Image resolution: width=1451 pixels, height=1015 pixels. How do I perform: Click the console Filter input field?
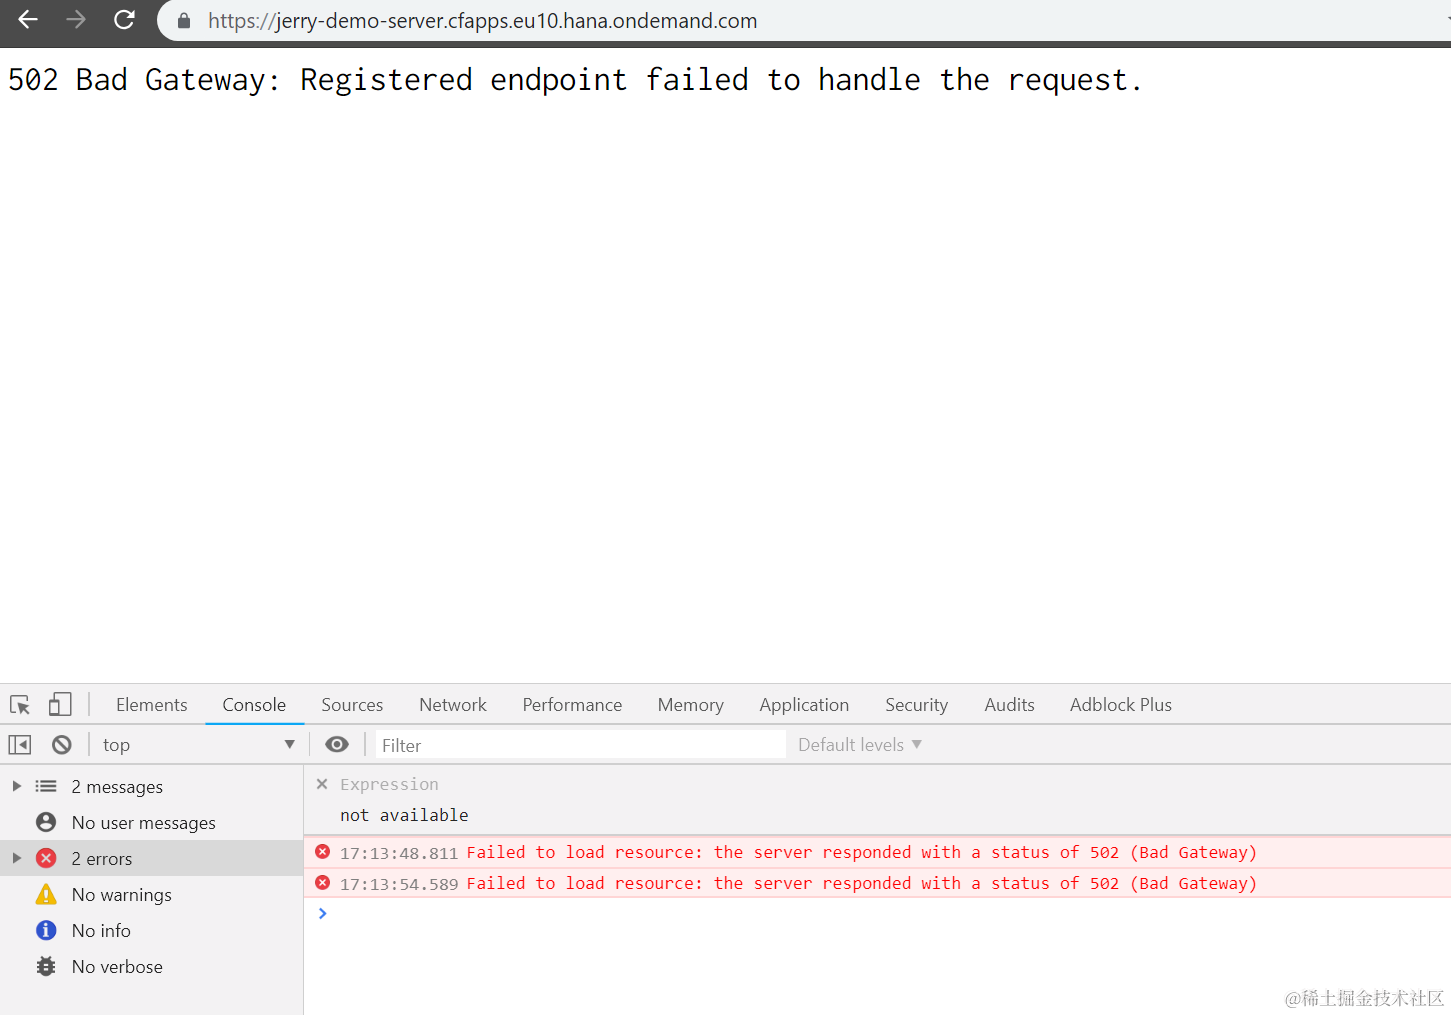[x=581, y=745]
